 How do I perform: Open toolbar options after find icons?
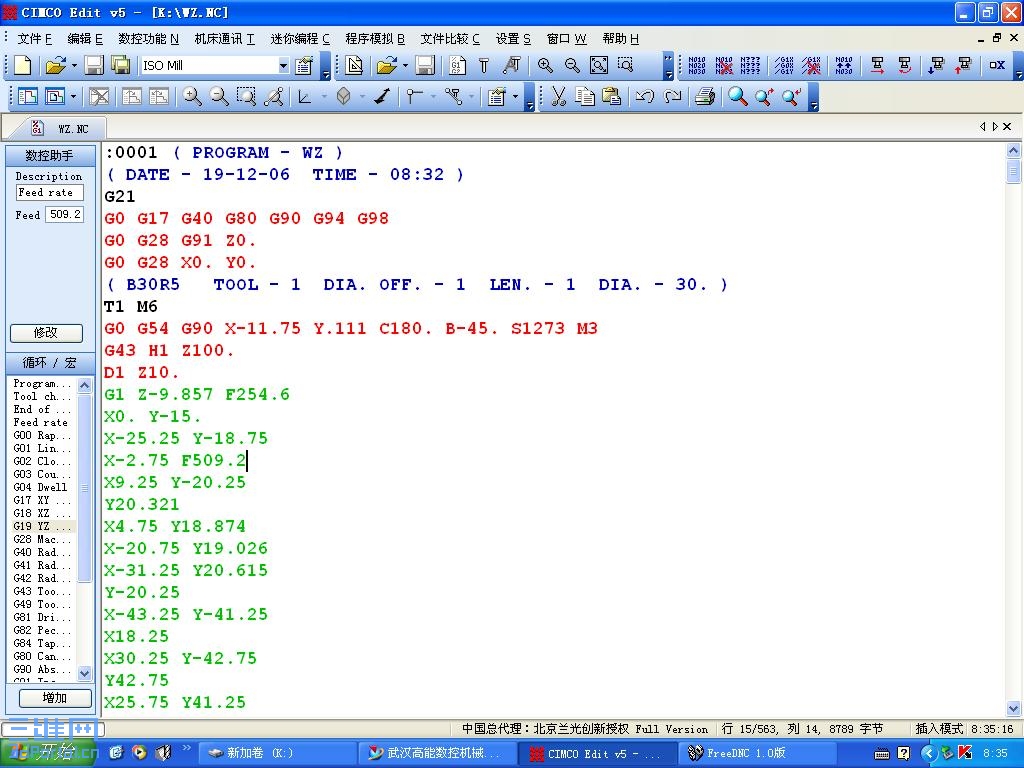[814, 97]
